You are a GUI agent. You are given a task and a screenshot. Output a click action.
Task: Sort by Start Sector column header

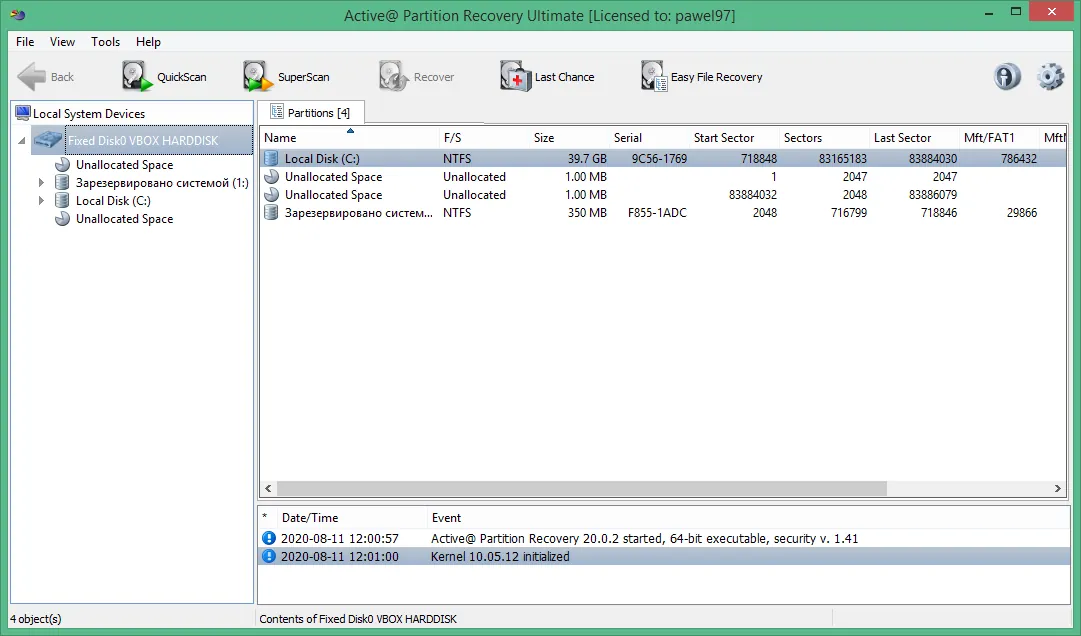[734, 138]
